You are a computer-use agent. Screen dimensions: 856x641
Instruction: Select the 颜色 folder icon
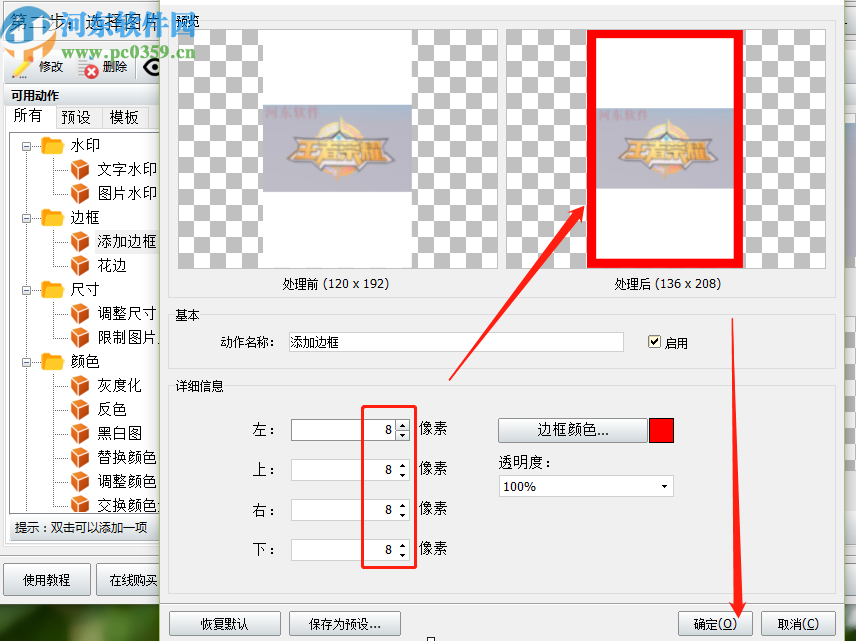tap(52, 361)
